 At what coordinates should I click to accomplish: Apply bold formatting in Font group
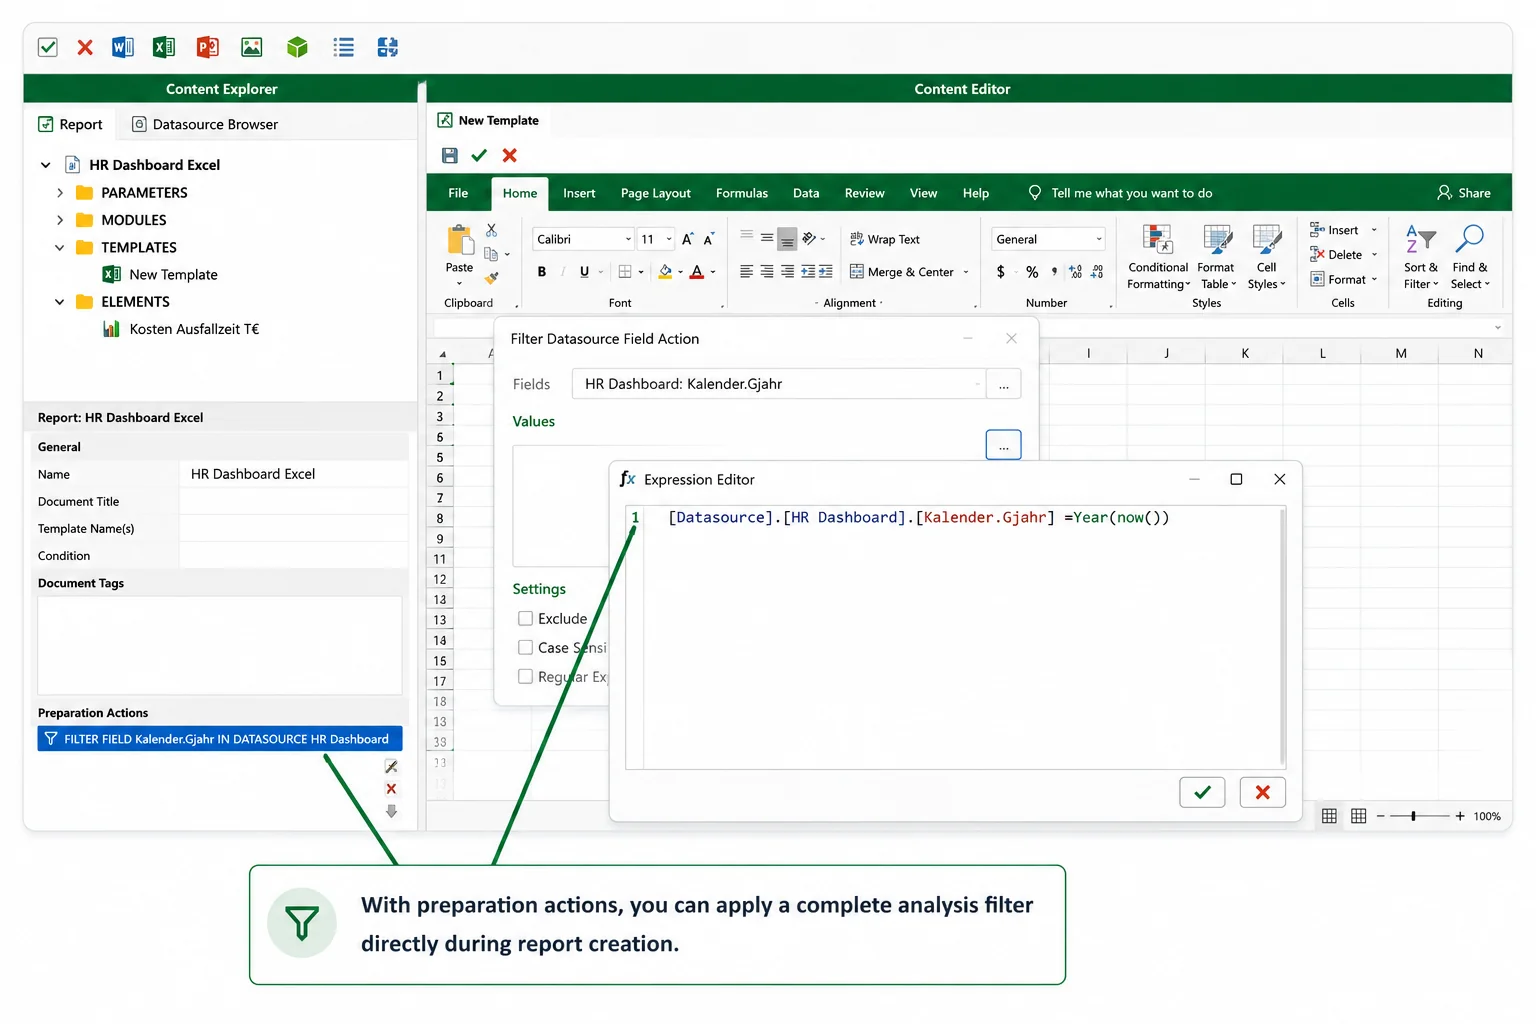542,272
